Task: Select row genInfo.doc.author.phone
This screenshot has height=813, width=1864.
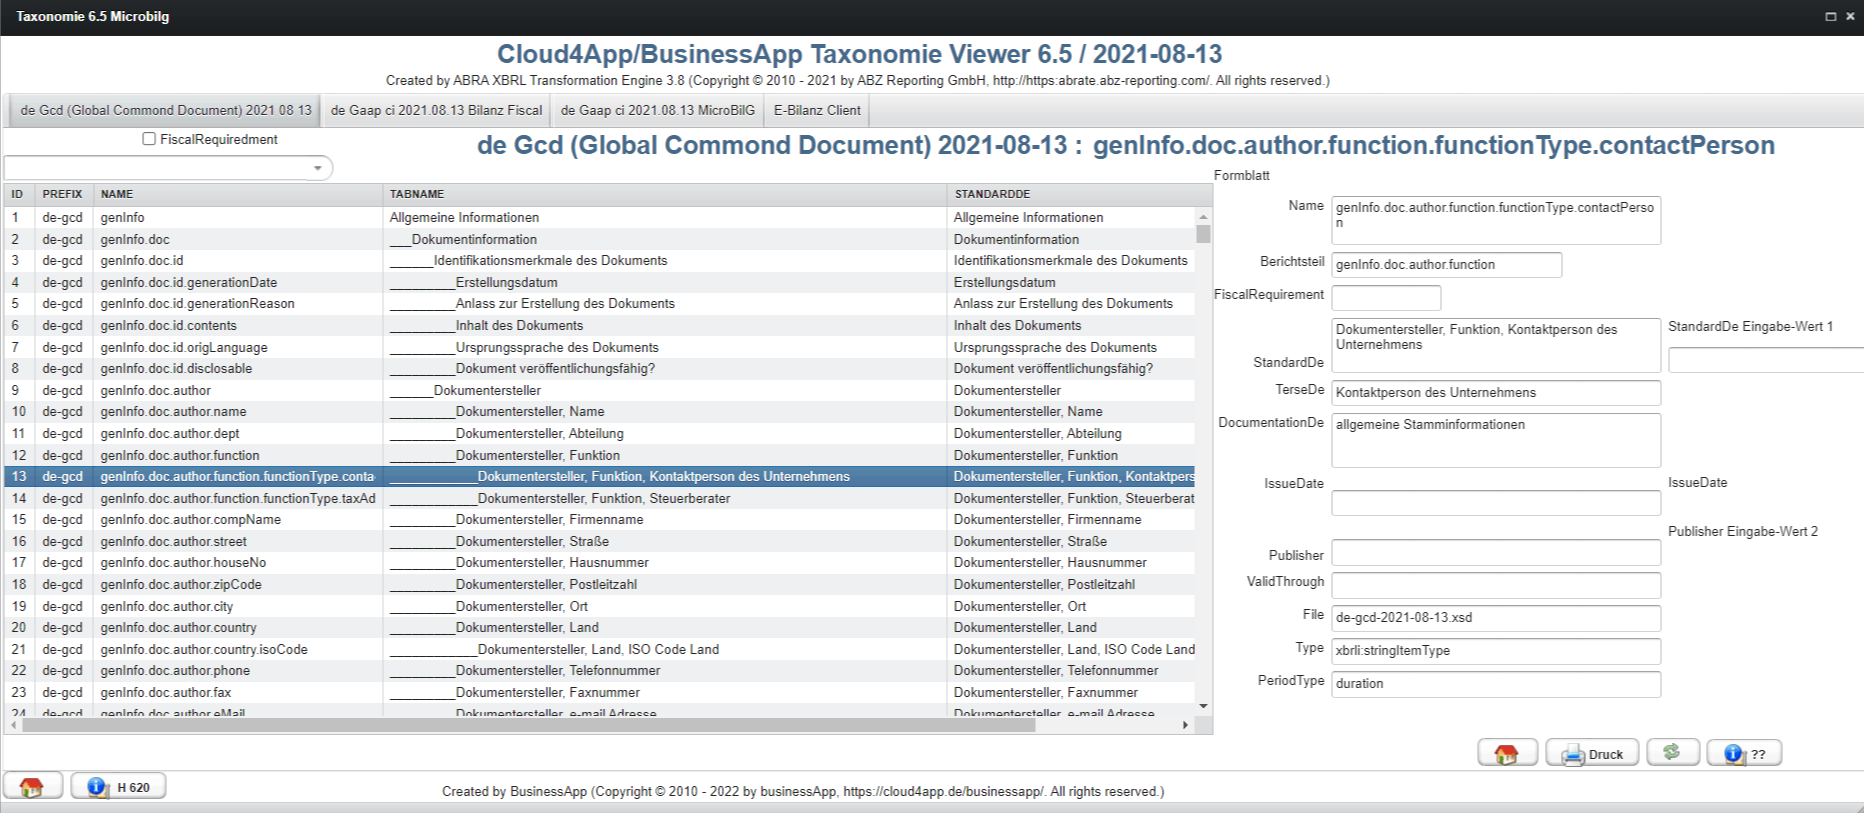Action: pos(599,671)
